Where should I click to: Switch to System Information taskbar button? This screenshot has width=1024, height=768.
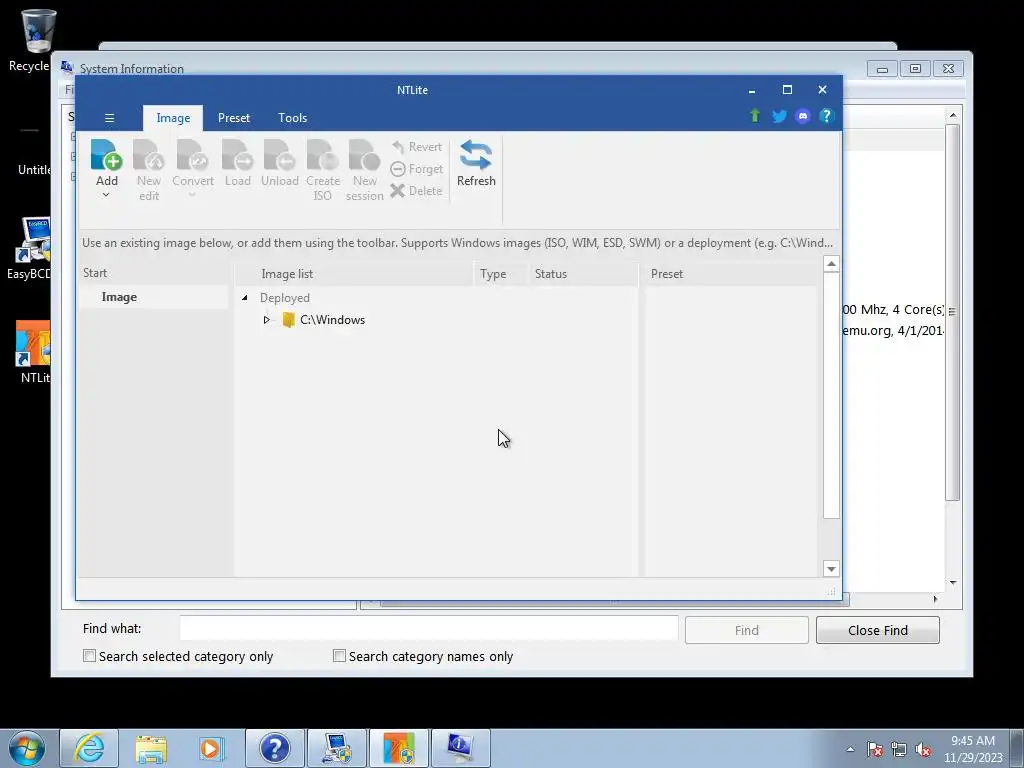coord(460,748)
